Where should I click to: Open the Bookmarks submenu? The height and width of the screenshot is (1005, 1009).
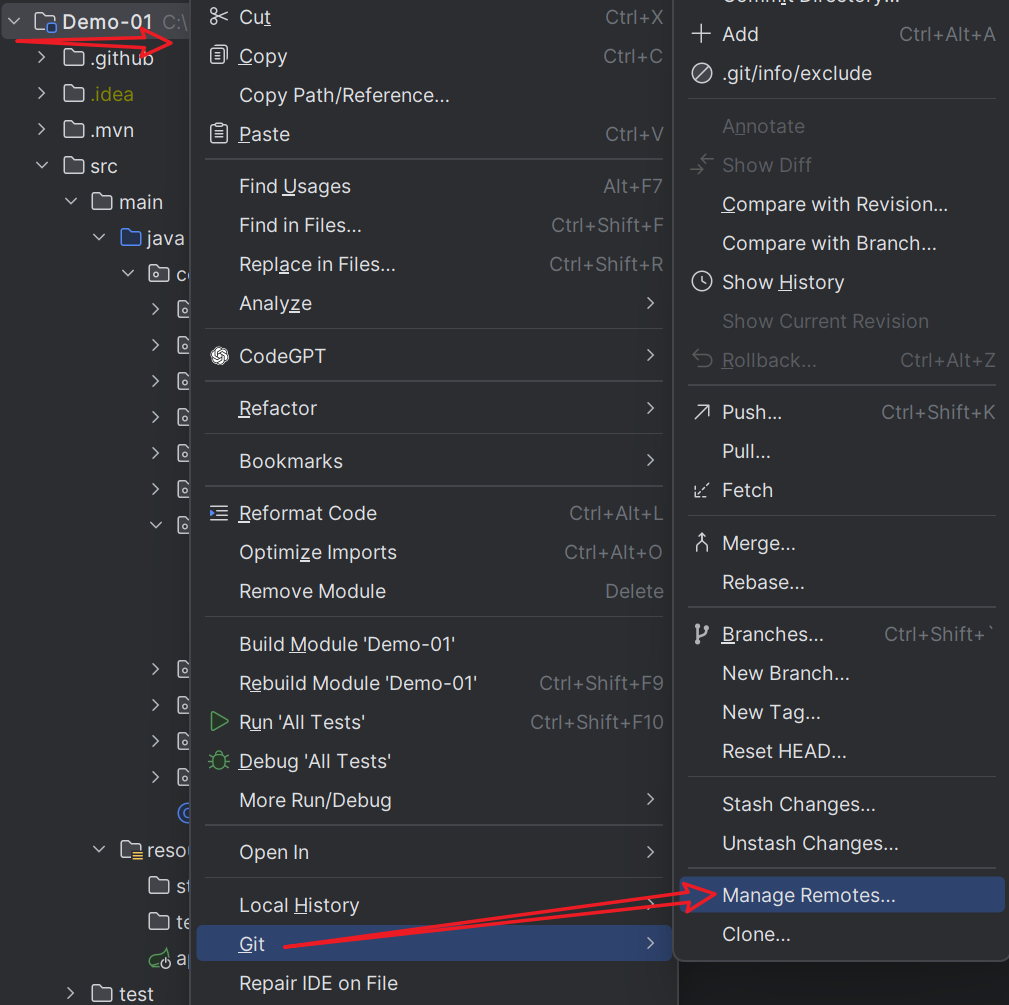click(x=434, y=461)
